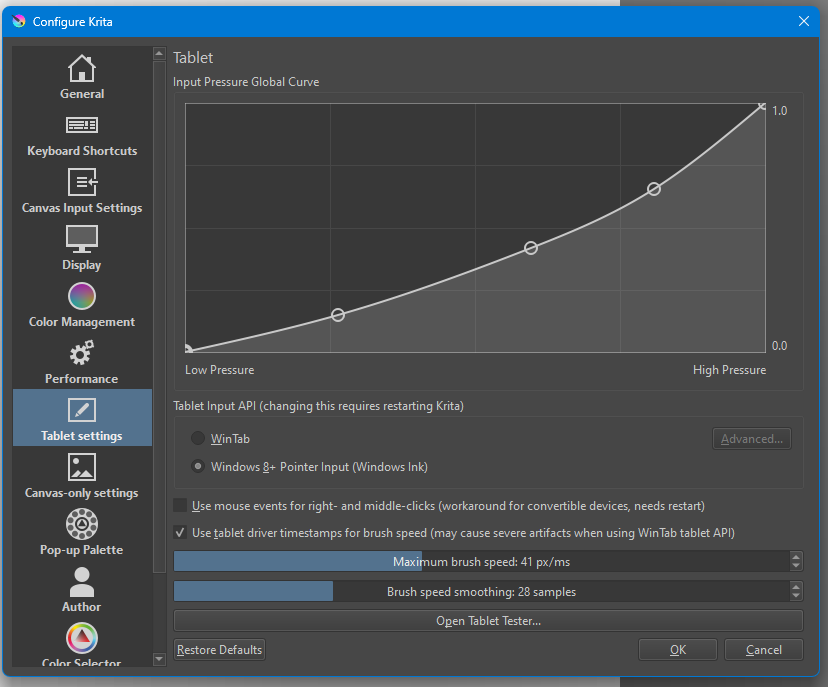
Task: Cancel the Configure Krita dialog
Action: pyautogui.click(x=764, y=650)
